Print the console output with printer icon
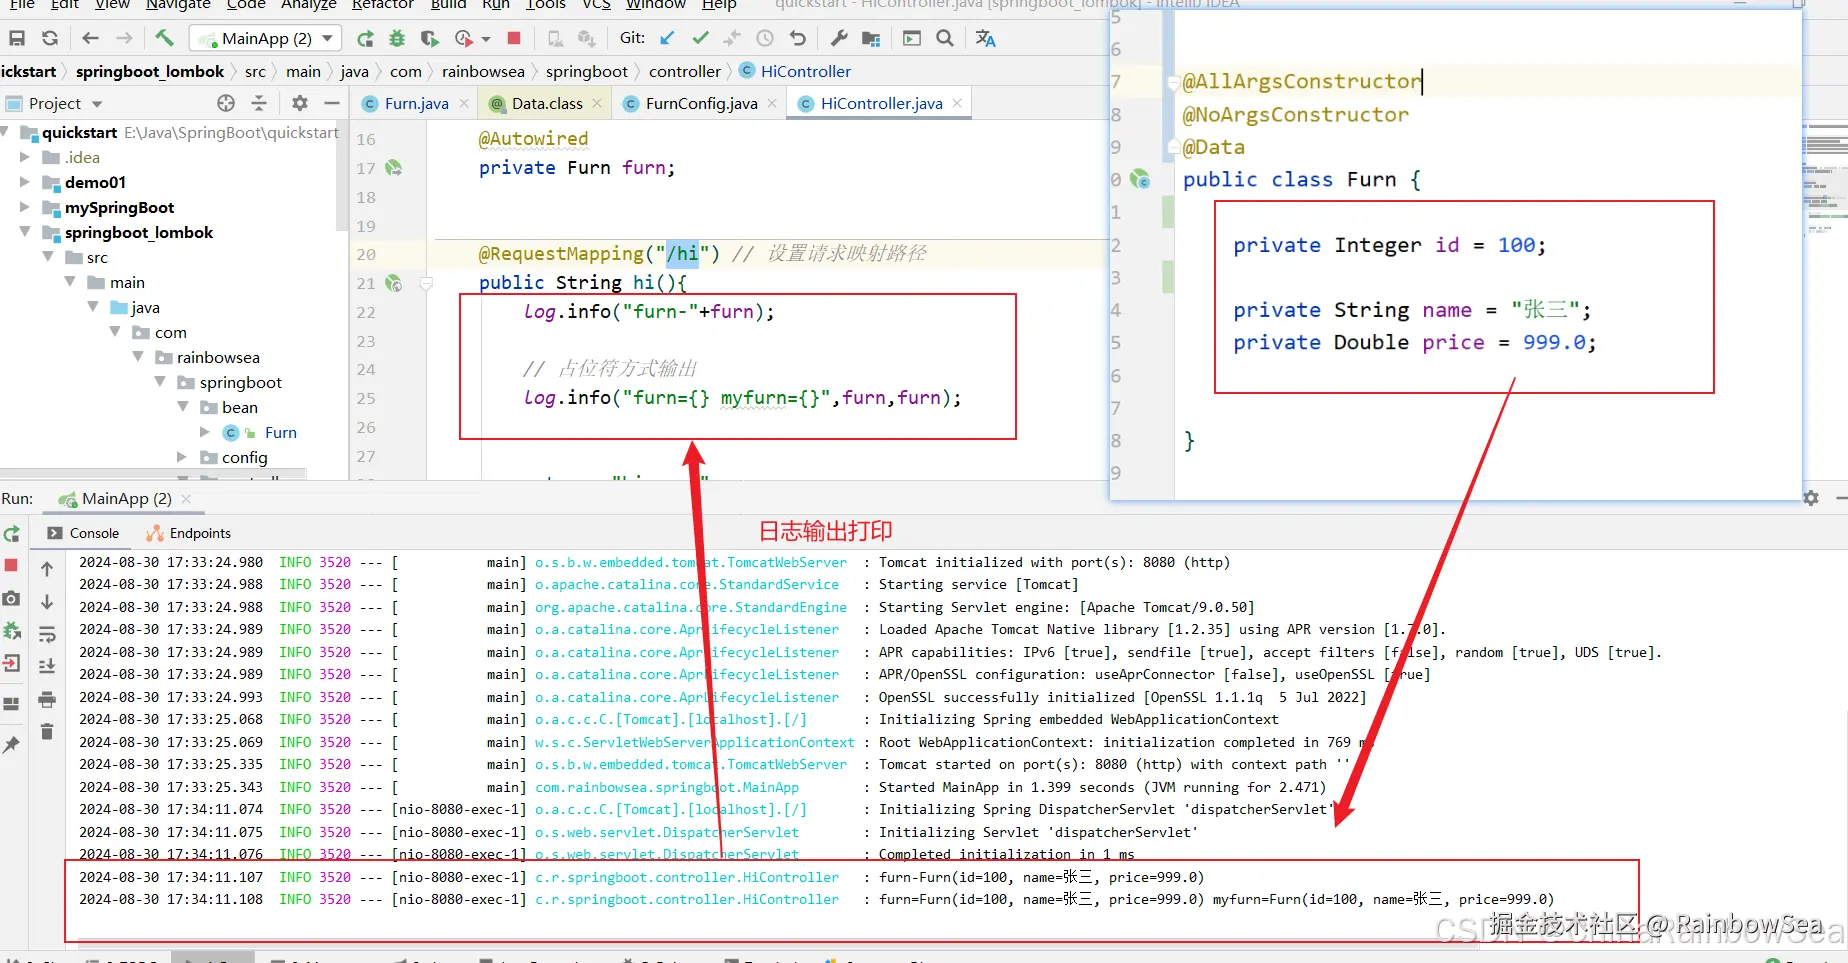1848x963 pixels. [x=47, y=699]
